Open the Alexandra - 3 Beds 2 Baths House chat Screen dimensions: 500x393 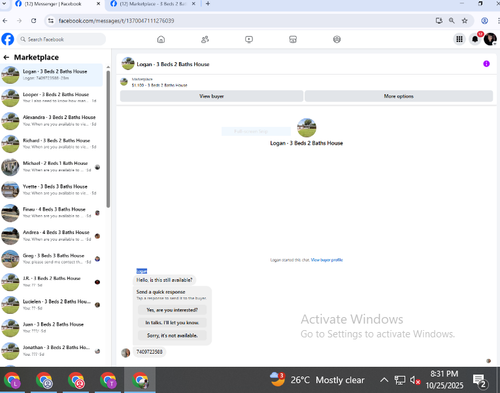pyautogui.click(x=52, y=120)
